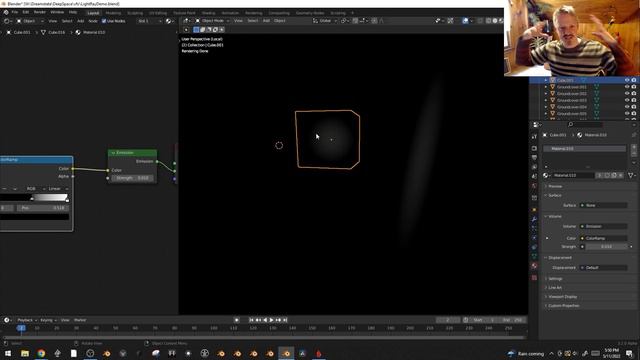This screenshot has width=640, height=360.
Task: Collapse the Surface panel
Action: tap(554, 196)
